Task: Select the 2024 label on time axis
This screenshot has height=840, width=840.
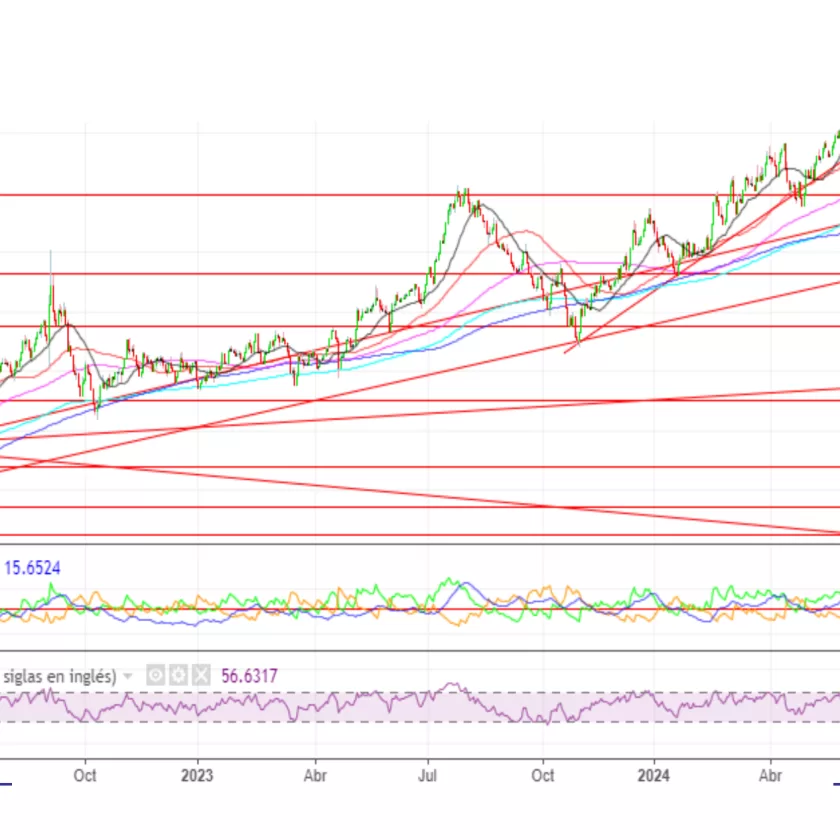Action: [653, 774]
